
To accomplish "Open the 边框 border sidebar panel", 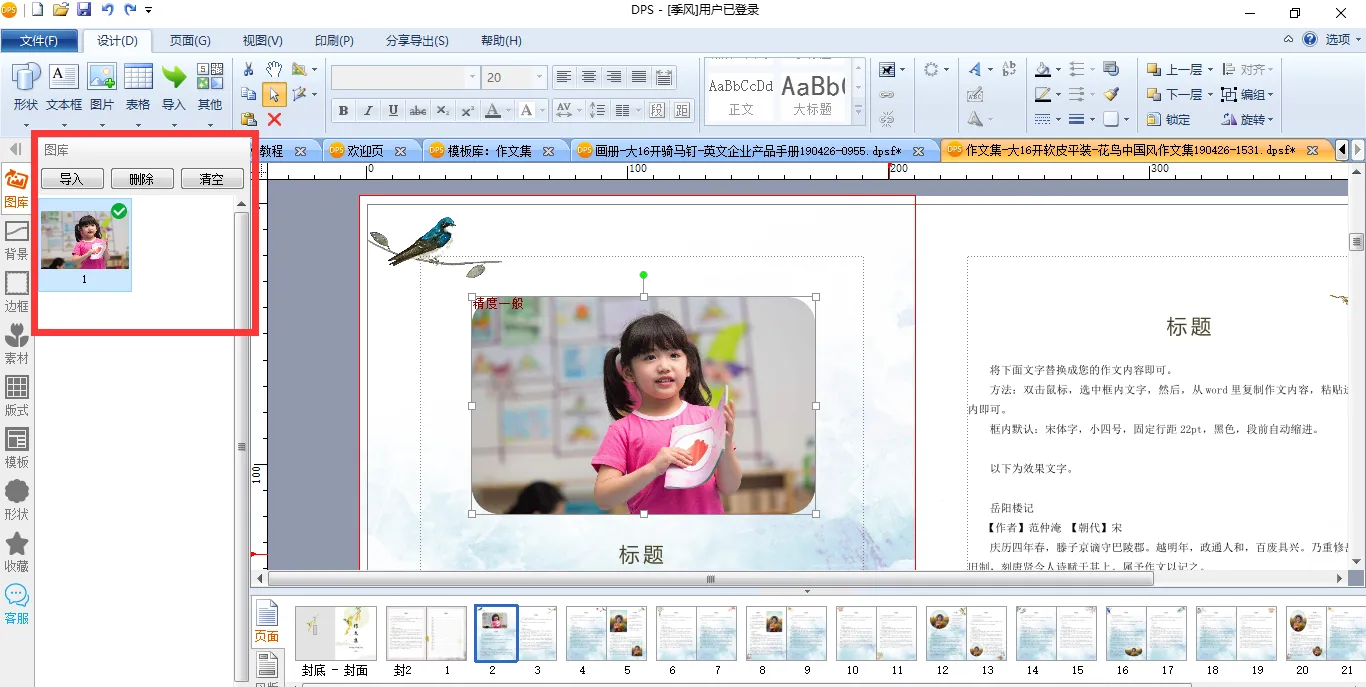I will 17,291.
